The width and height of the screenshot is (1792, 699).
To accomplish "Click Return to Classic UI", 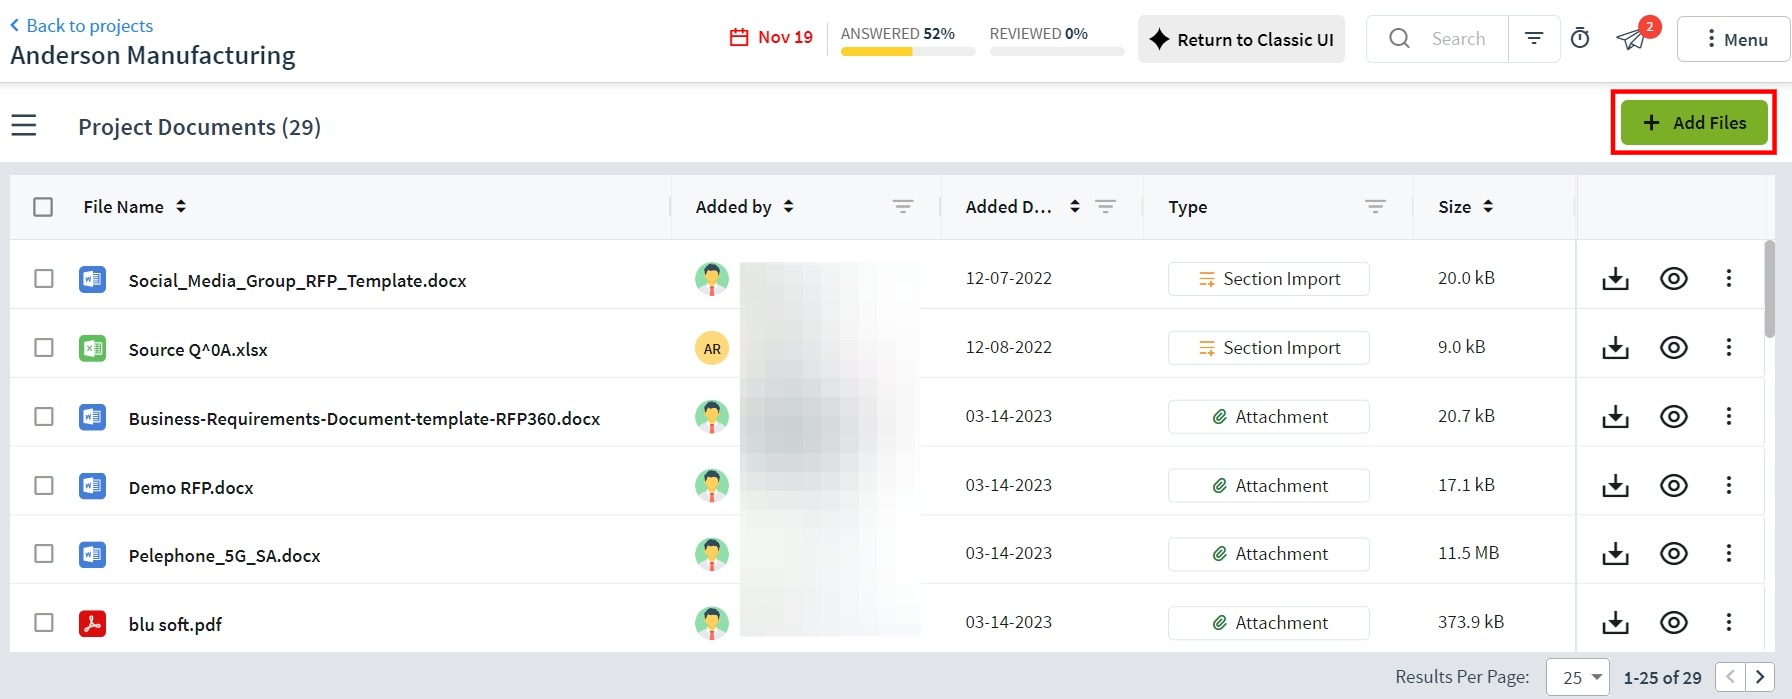I will pyautogui.click(x=1241, y=39).
